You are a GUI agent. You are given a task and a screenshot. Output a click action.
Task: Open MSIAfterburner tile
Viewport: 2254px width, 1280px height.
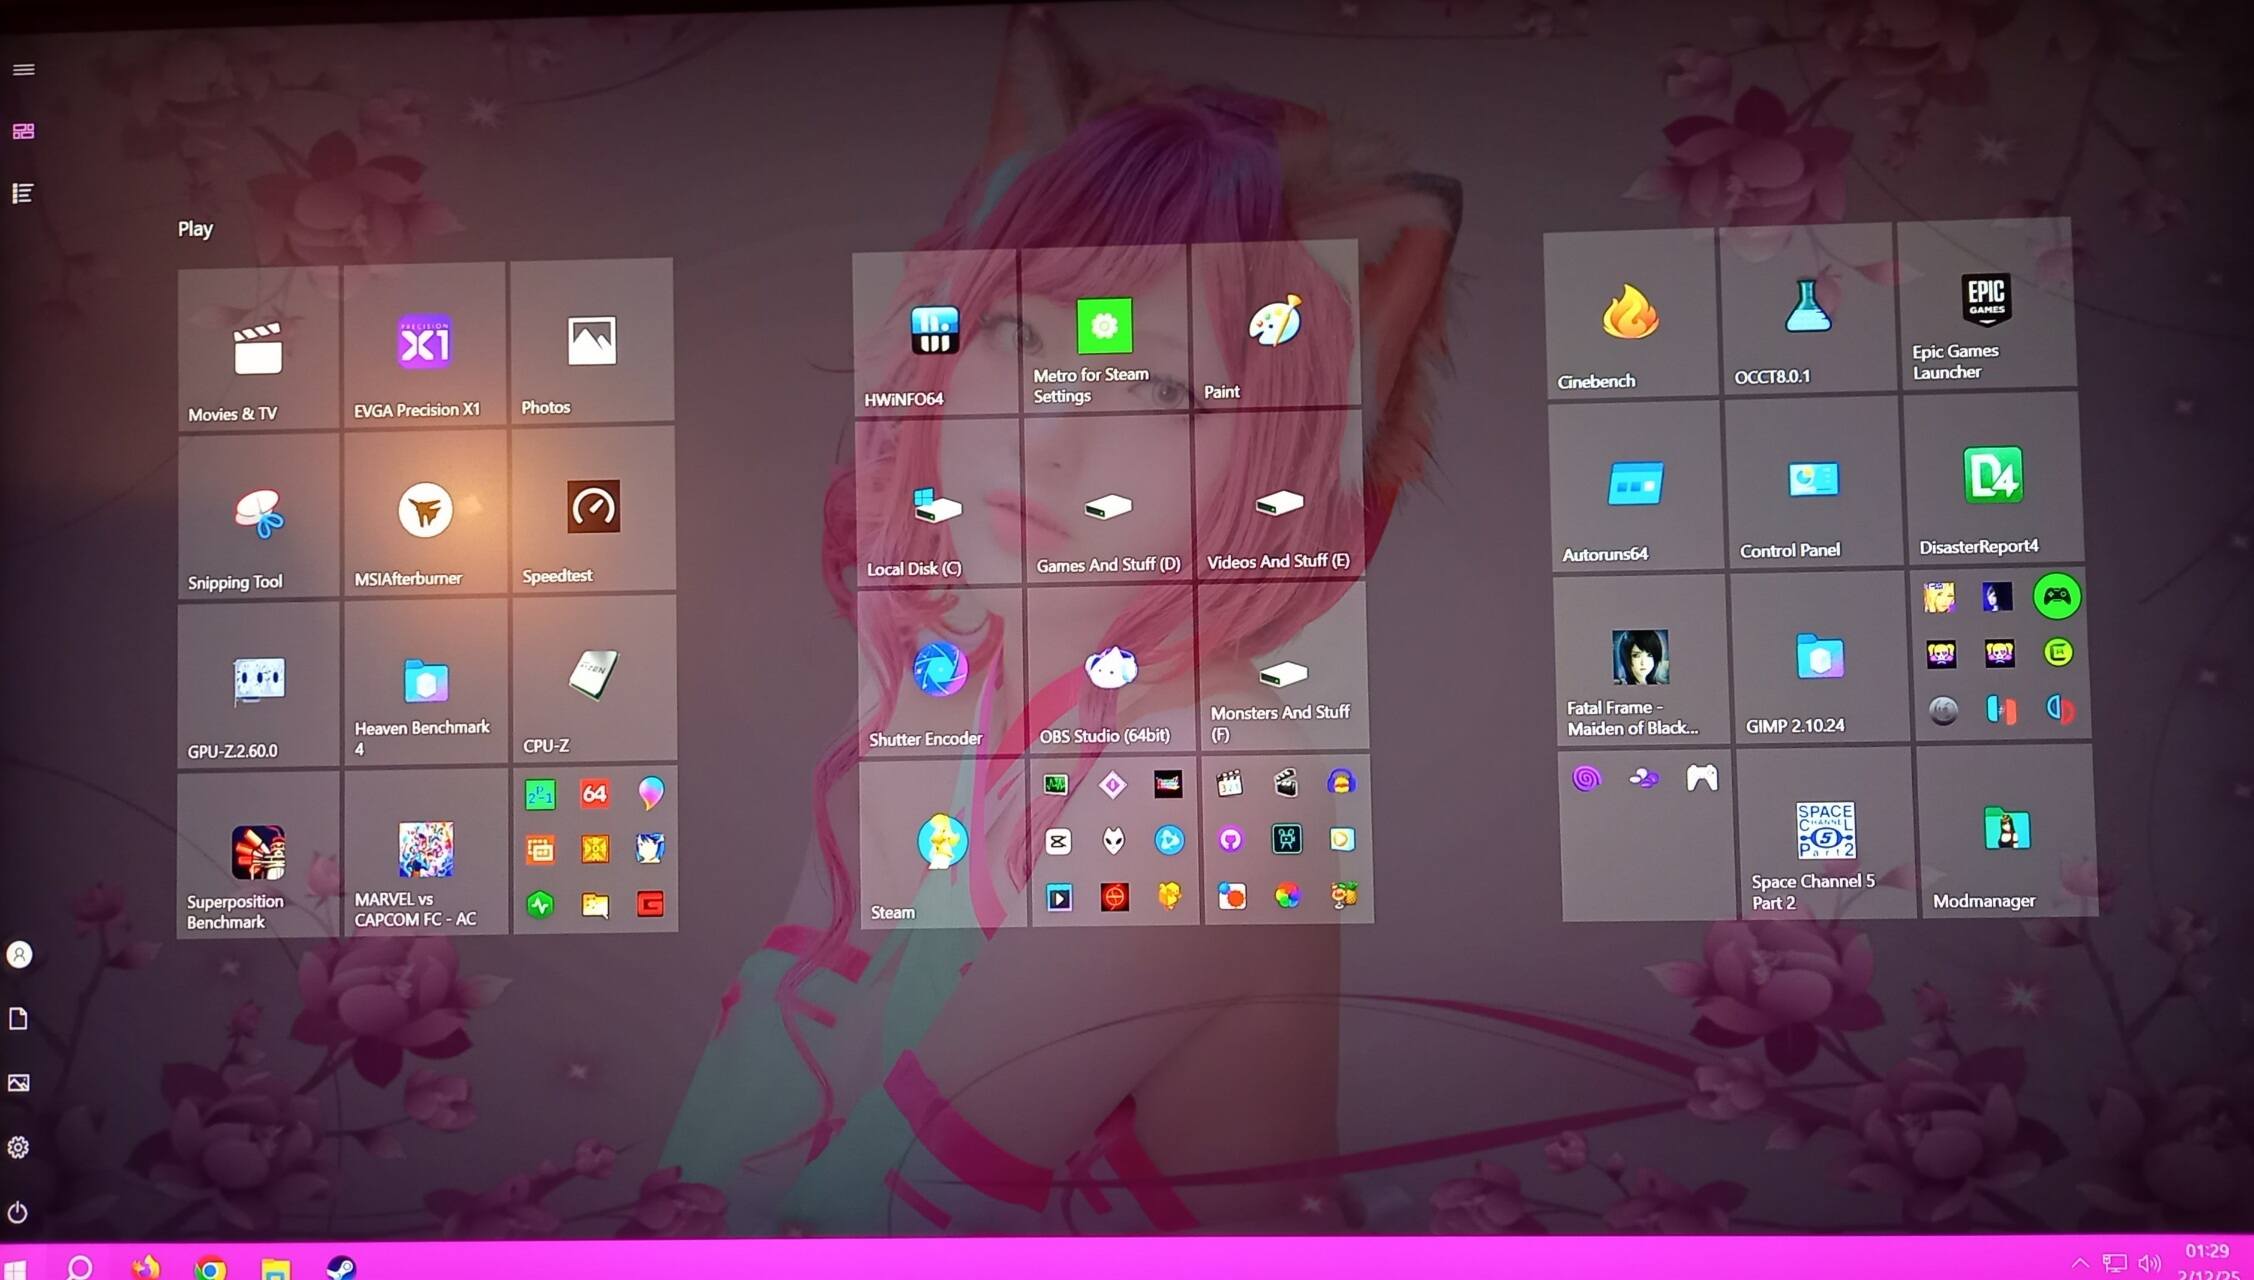coord(425,513)
